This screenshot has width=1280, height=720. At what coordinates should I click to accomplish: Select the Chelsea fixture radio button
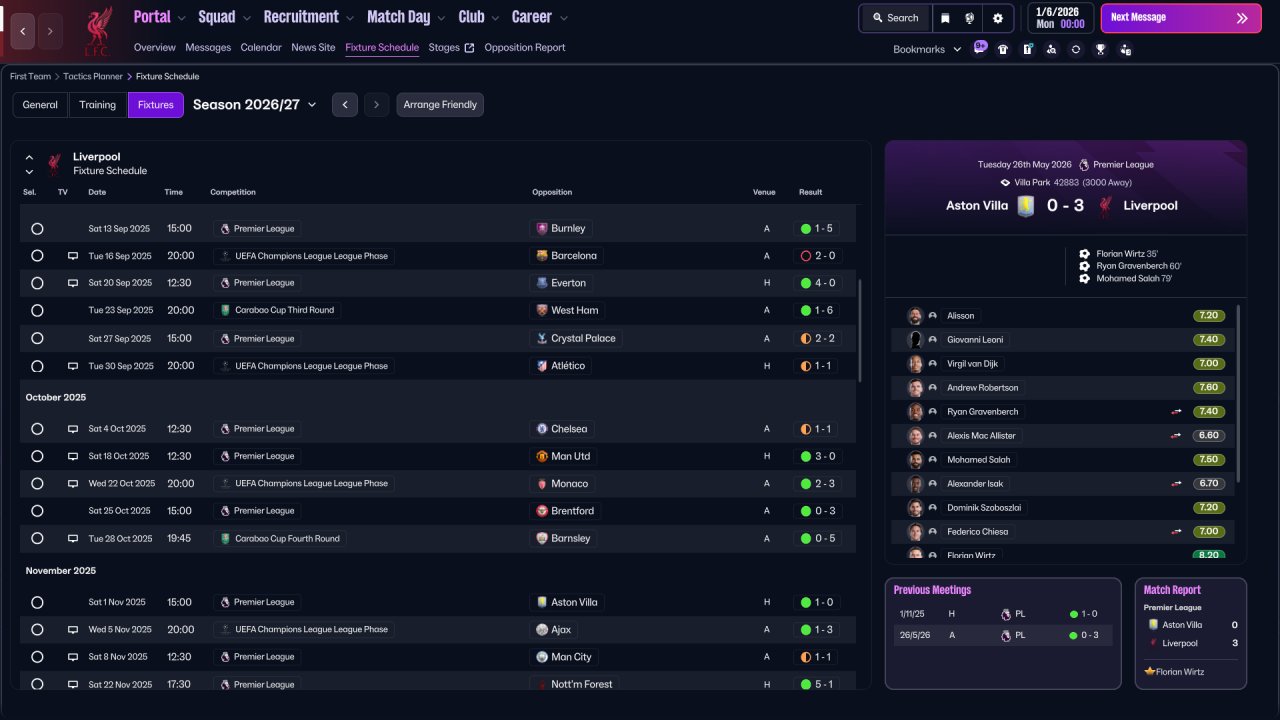(x=37, y=429)
